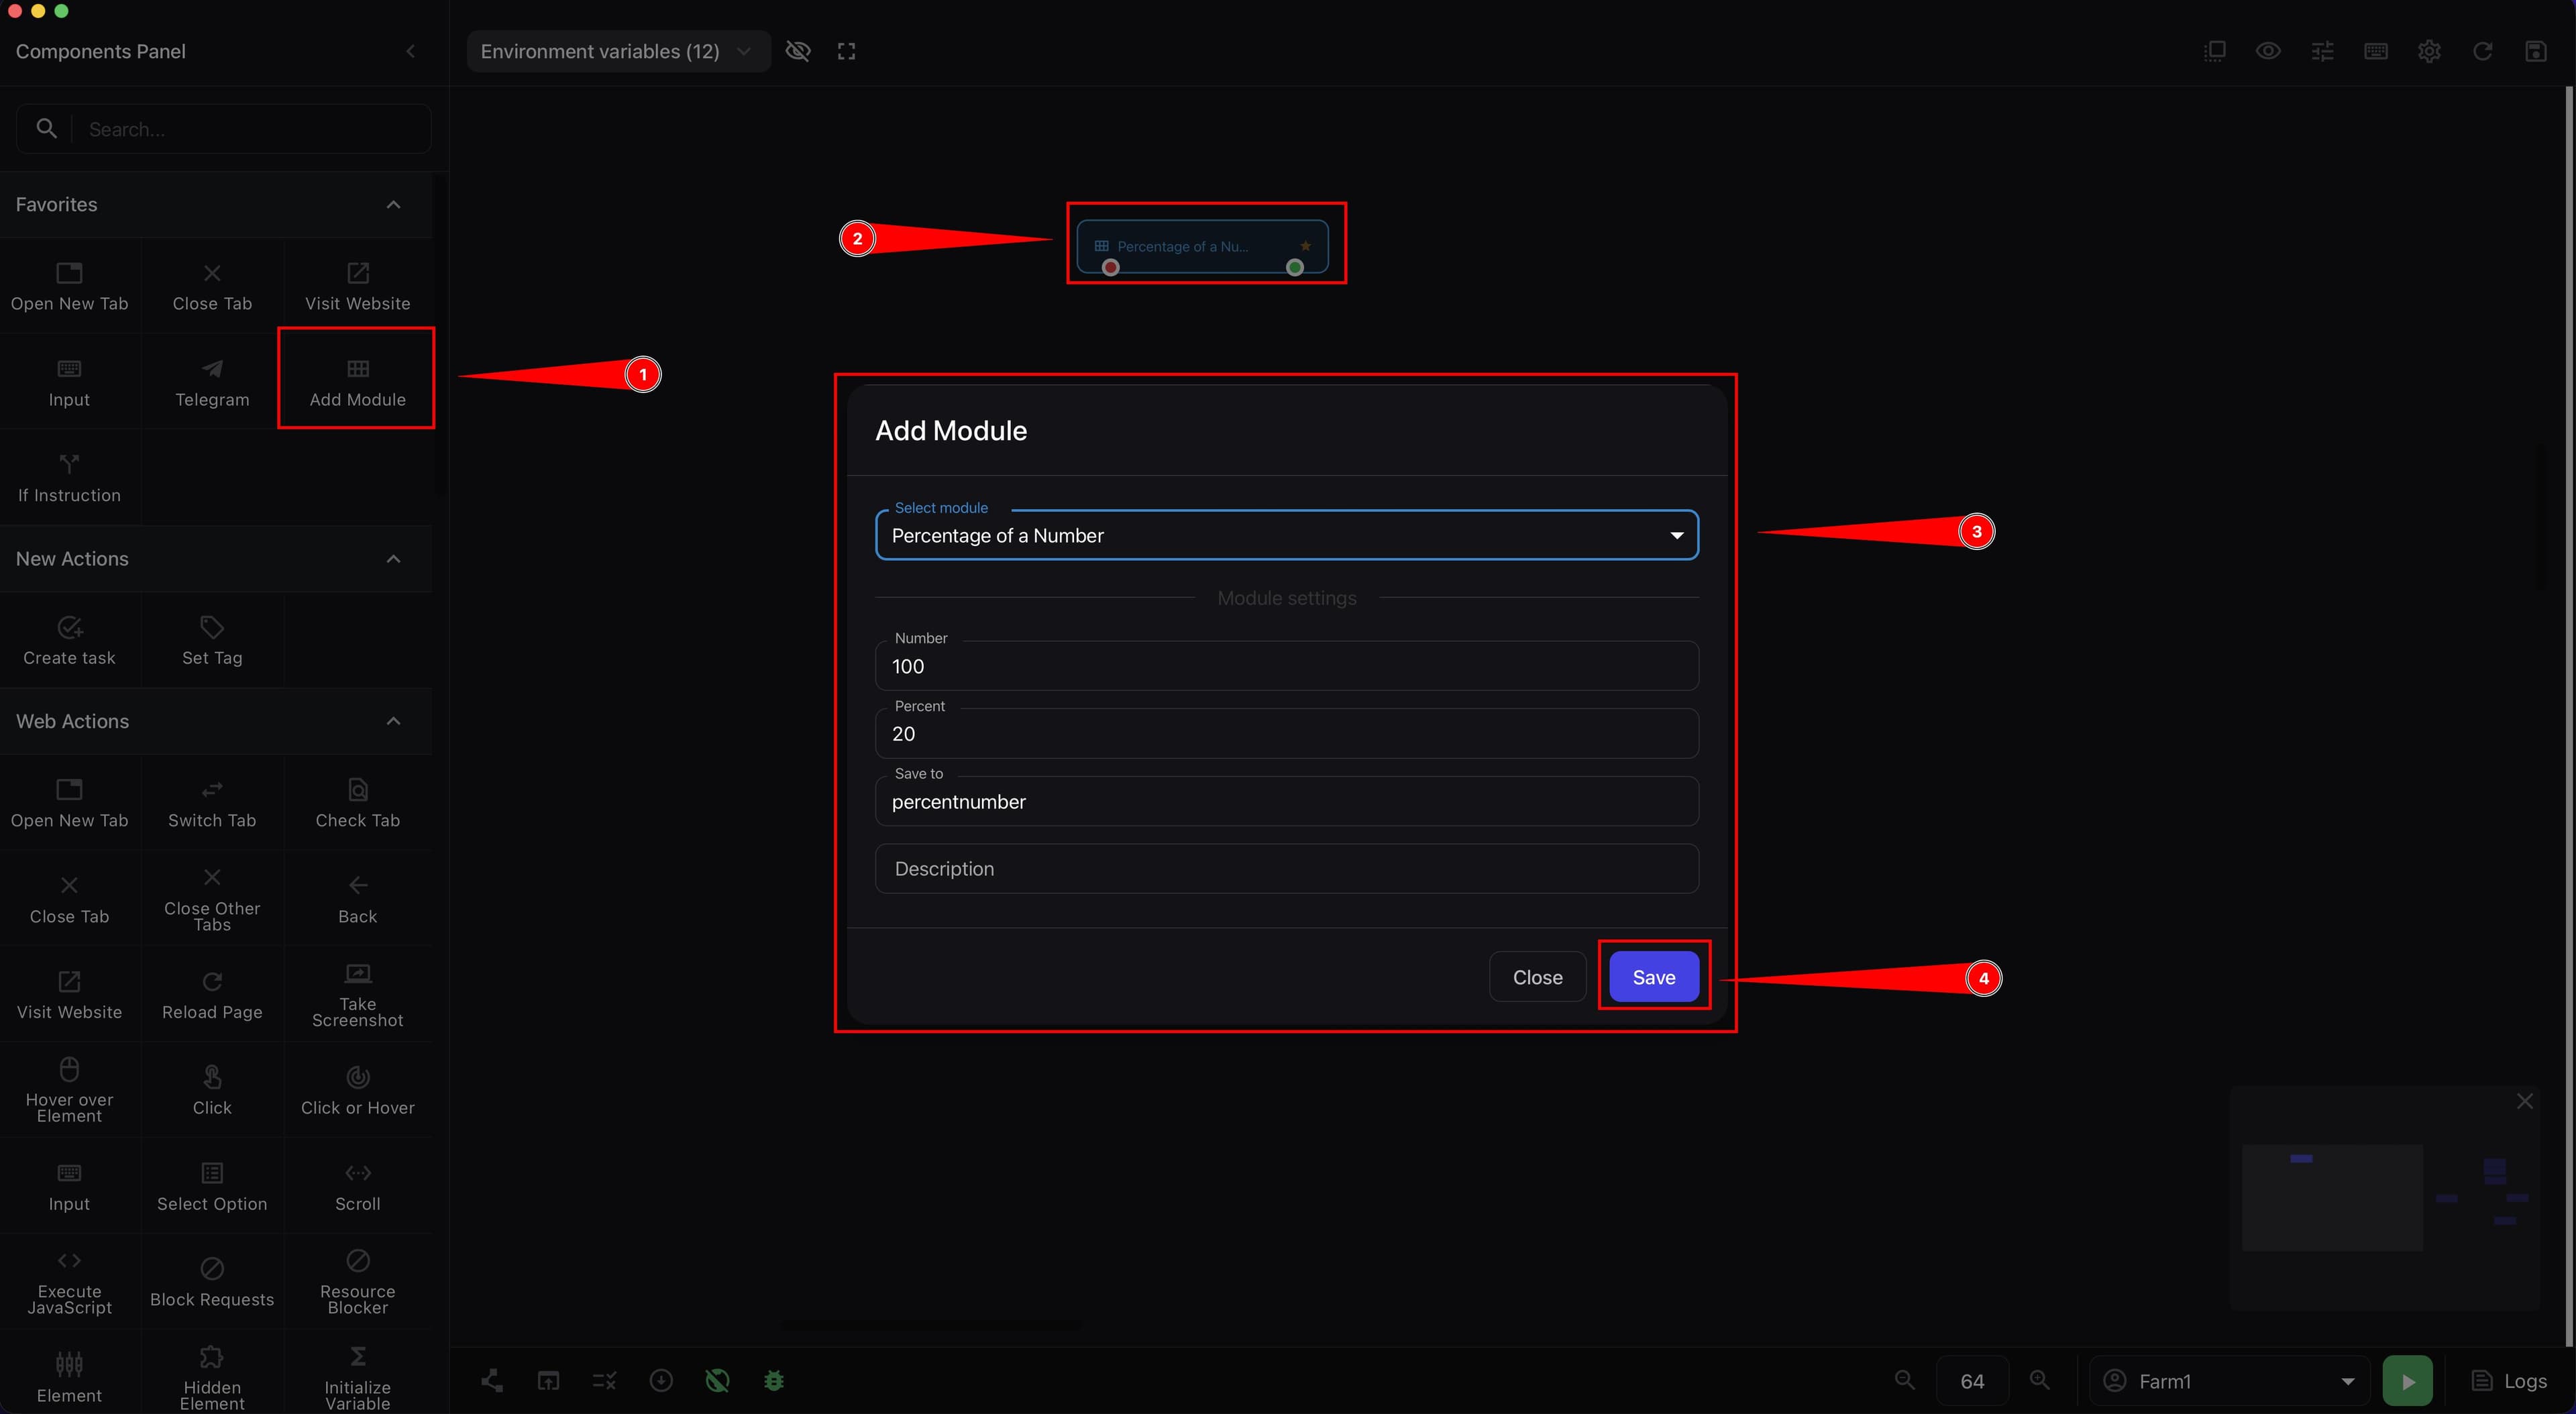
Task: Click the refresh icon in top toolbar
Action: (x=2482, y=51)
